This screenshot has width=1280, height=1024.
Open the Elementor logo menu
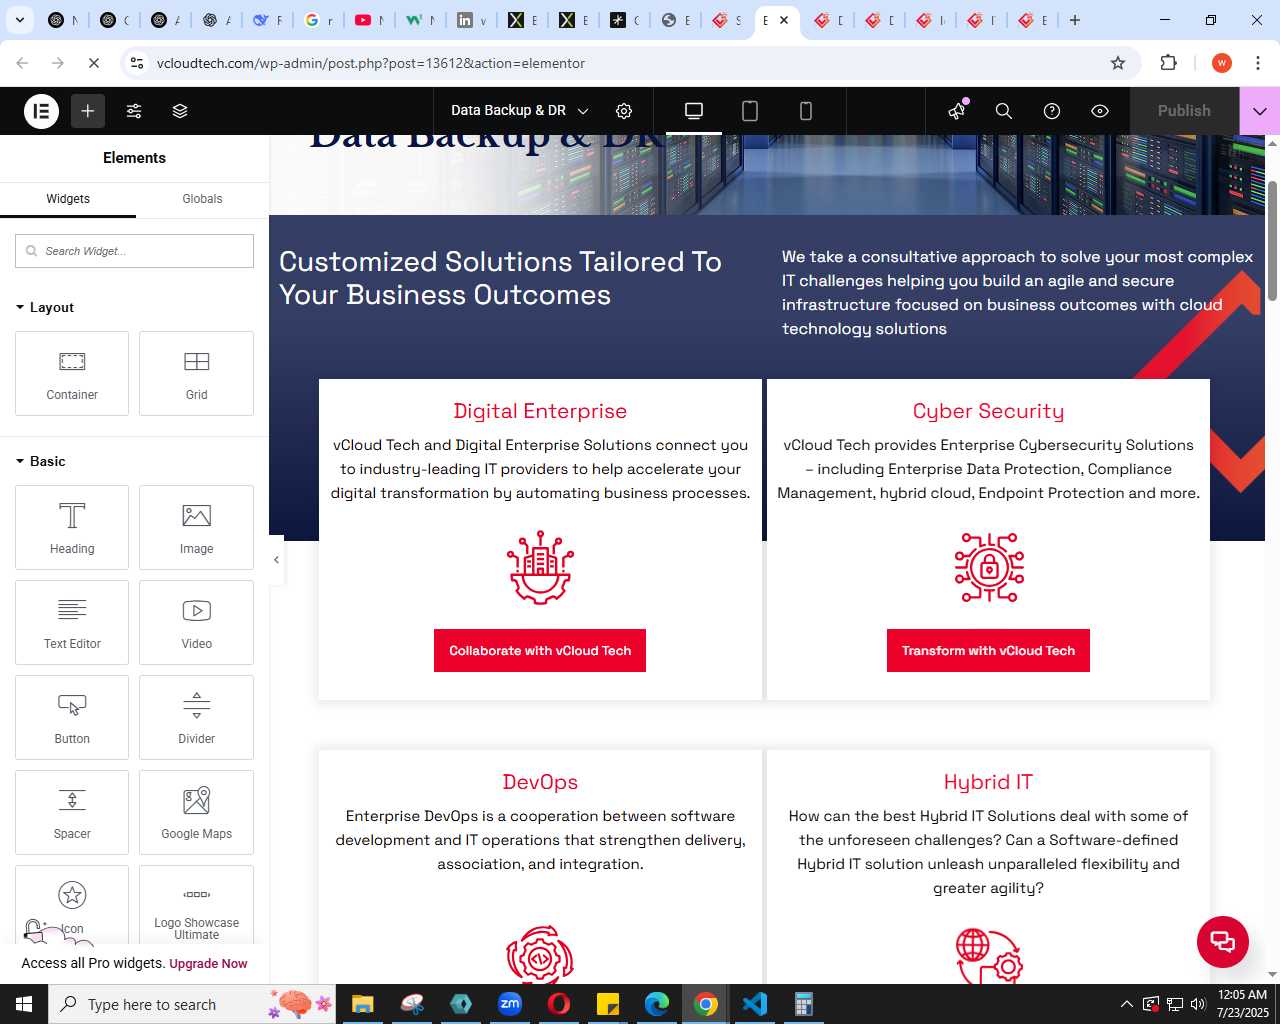pyautogui.click(x=41, y=111)
